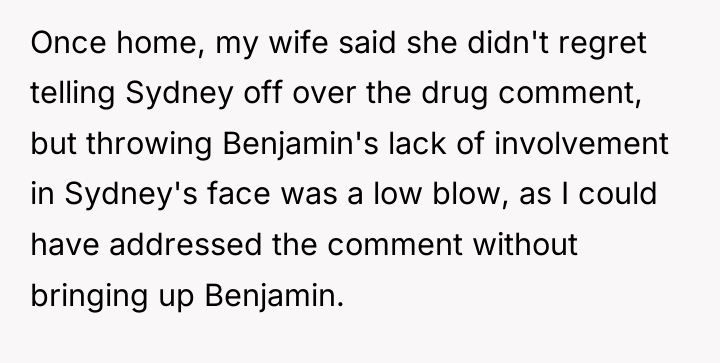The height and width of the screenshot is (363, 720).
Task: Click the word "could" in the paragraph
Action: (618, 194)
